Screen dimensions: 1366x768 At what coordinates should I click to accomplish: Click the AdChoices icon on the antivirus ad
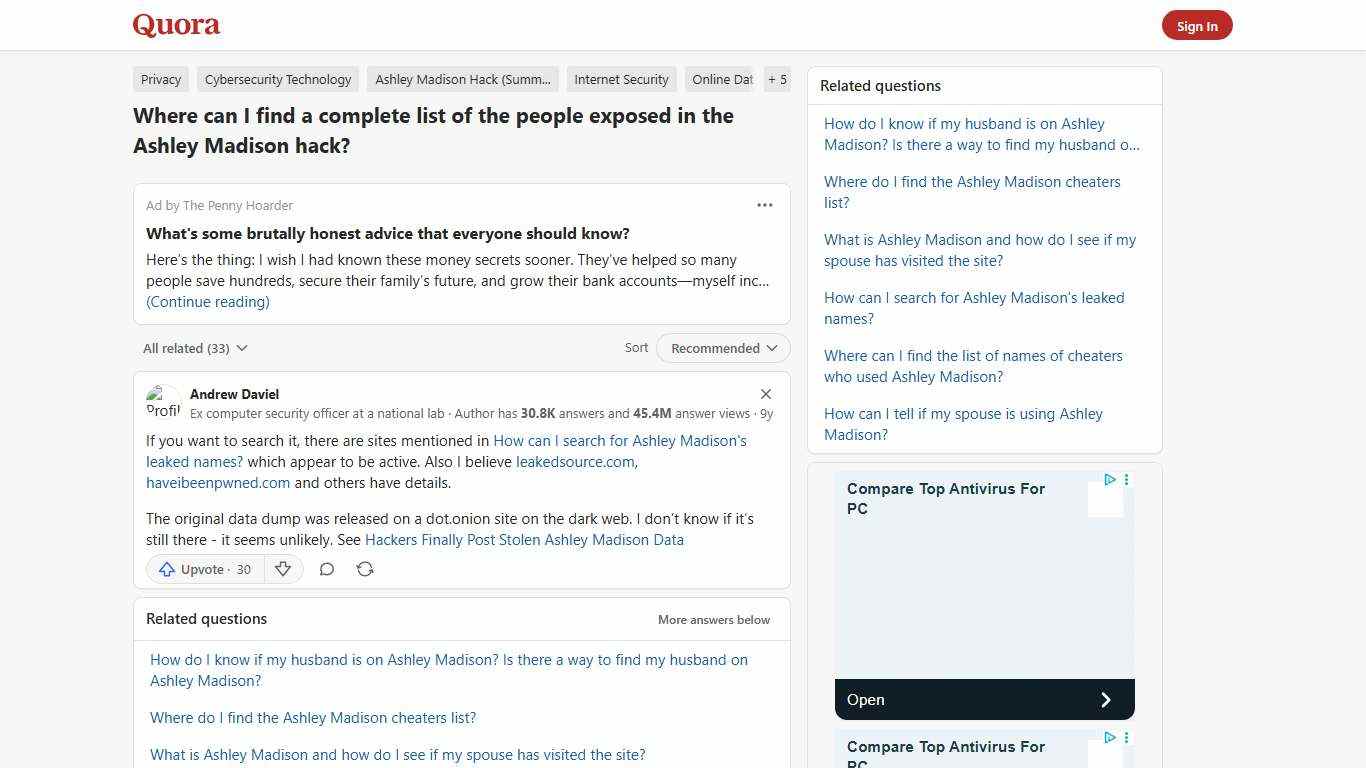point(1110,480)
